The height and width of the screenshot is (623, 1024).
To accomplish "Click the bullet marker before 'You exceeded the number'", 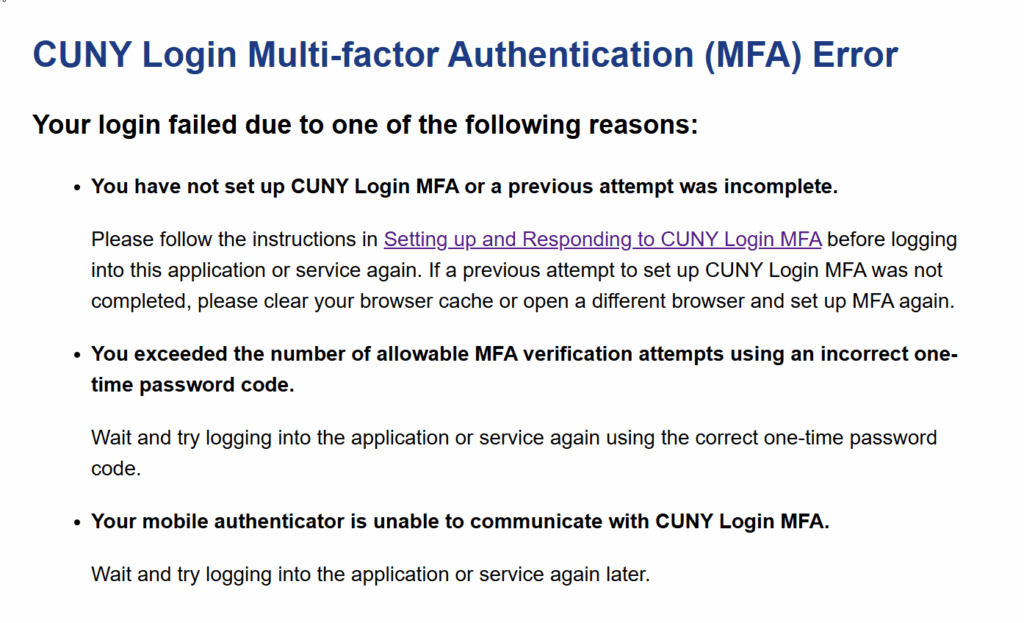I will 77,355.
